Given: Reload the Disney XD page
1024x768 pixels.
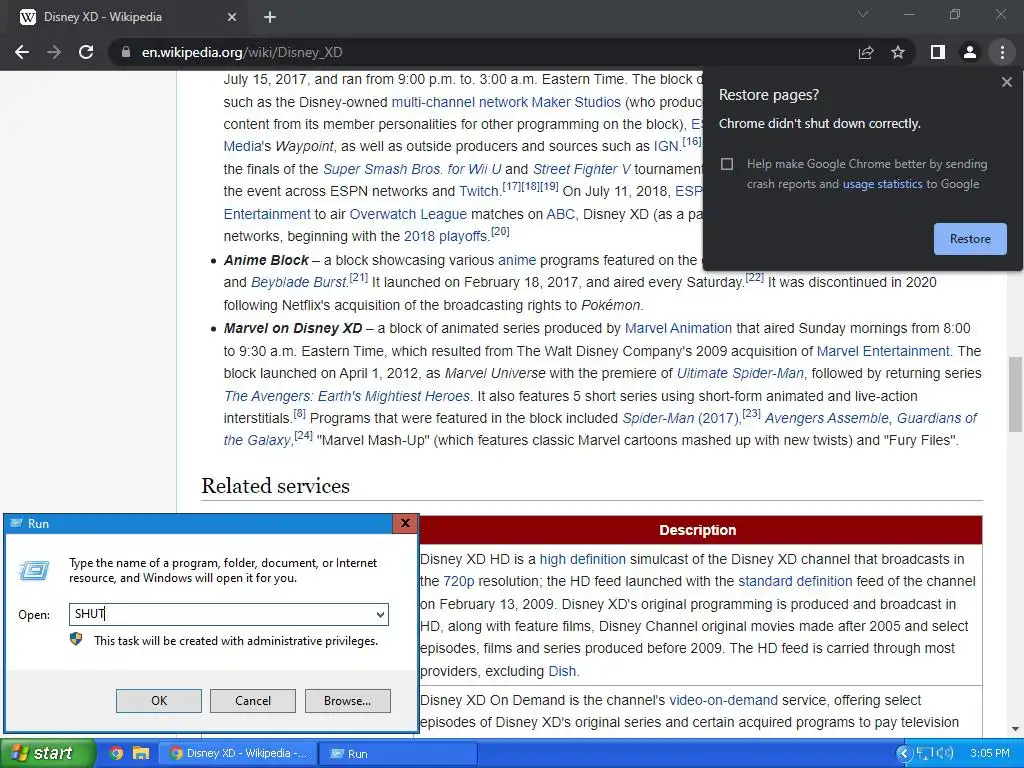Looking at the screenshot, I should [x=86, y=52].
